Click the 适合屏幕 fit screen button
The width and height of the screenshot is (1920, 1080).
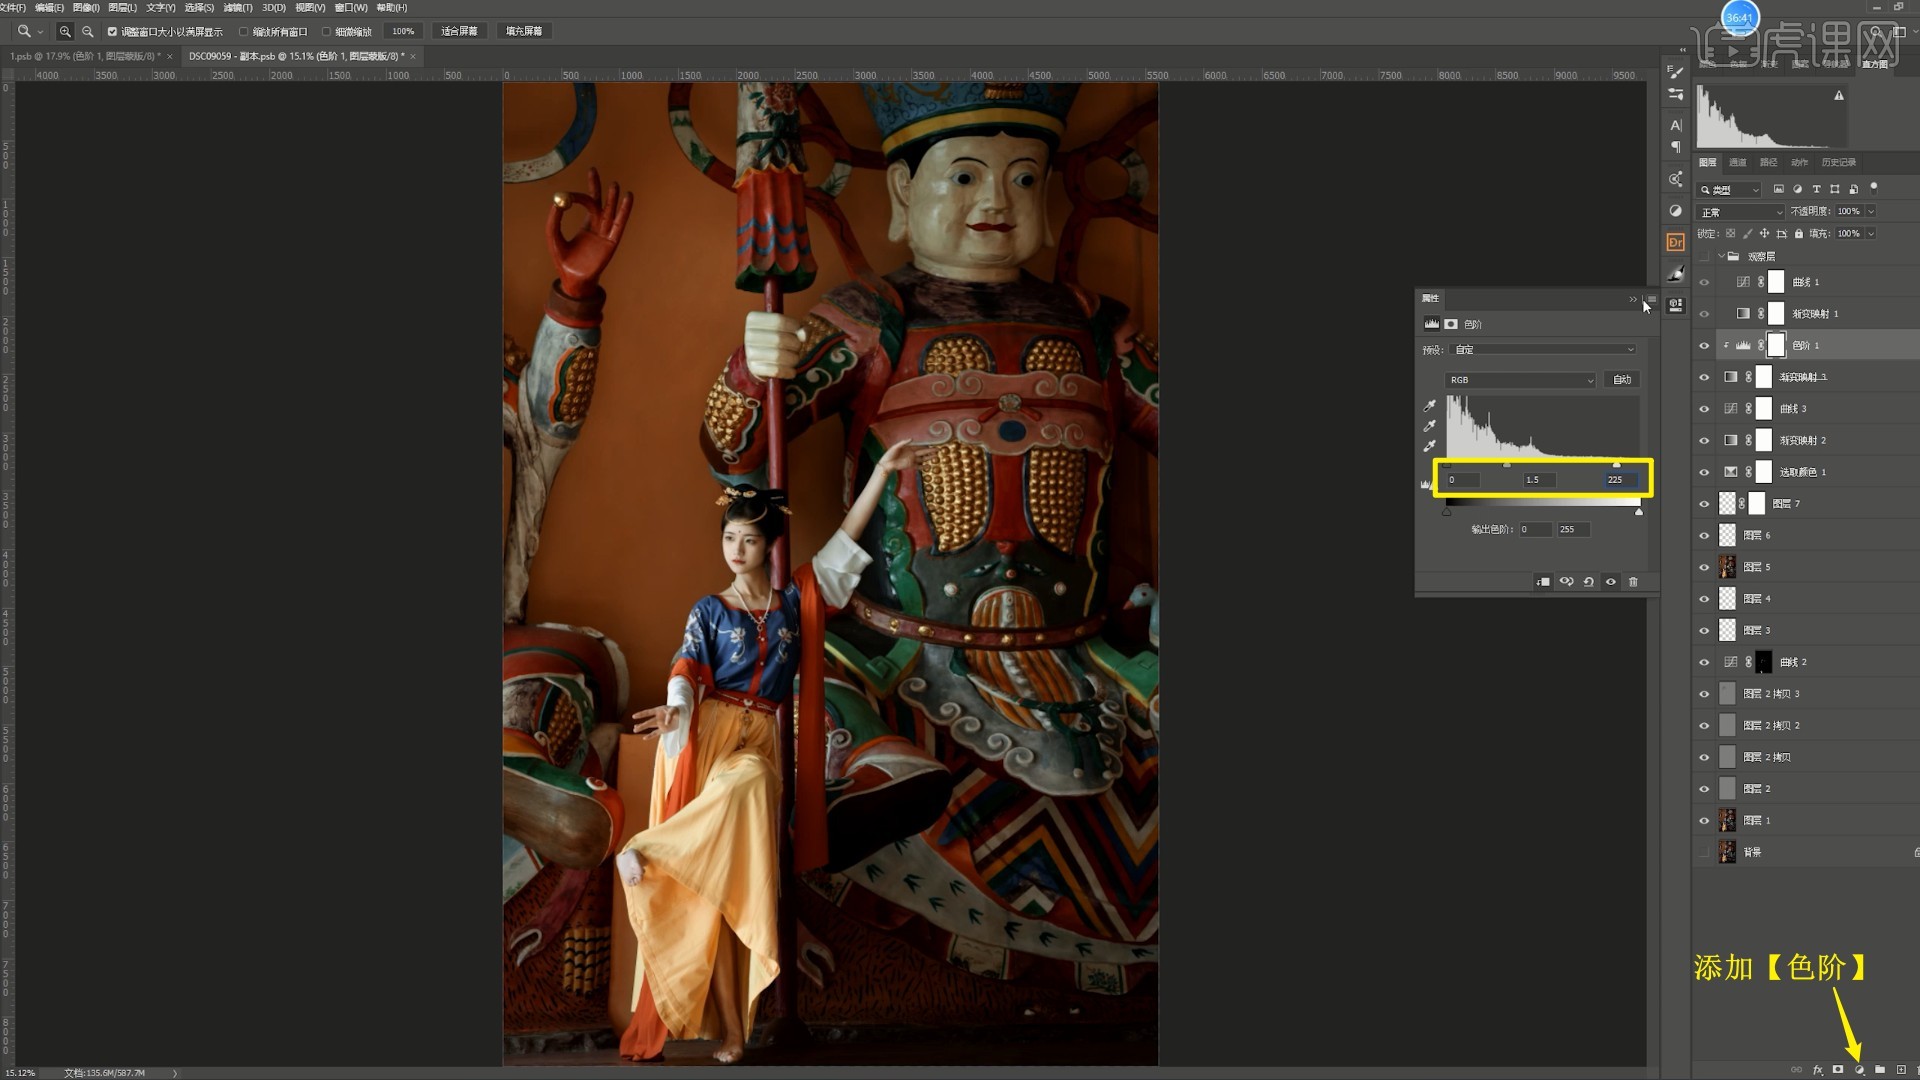pos(459,32)
